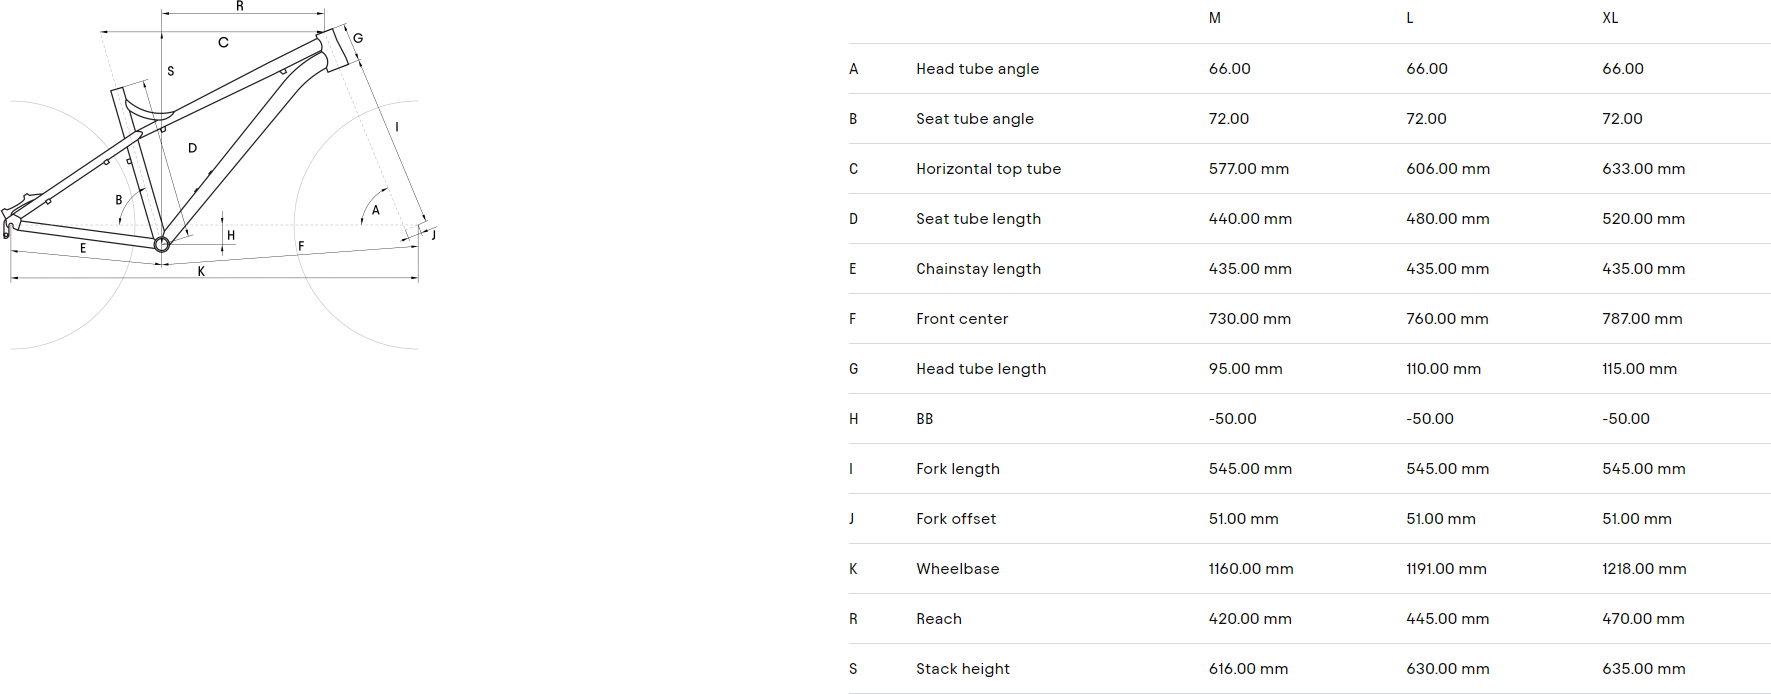Click the XL size column header
This screenshot has width=1771, height=694.
pos(1610,18)
